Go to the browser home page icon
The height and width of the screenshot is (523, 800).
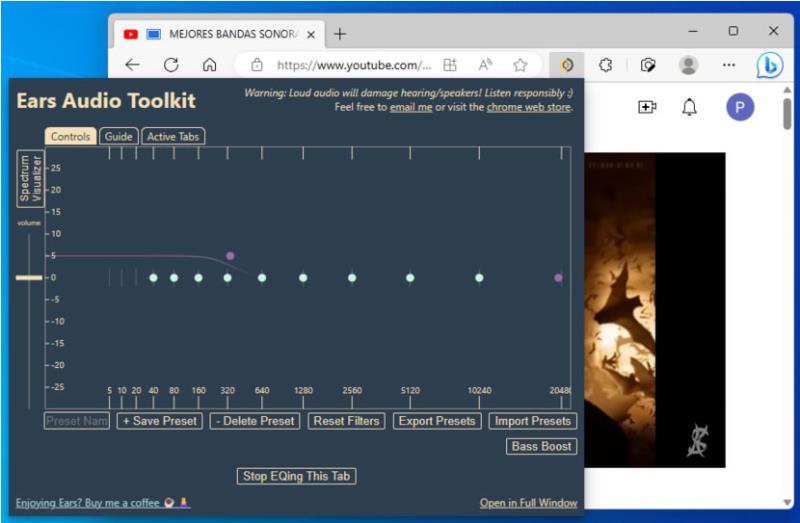(209, 65)
